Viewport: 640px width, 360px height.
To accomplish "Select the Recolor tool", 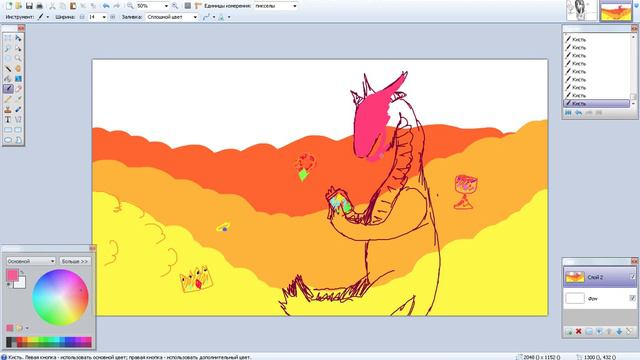I will [18, 109].
